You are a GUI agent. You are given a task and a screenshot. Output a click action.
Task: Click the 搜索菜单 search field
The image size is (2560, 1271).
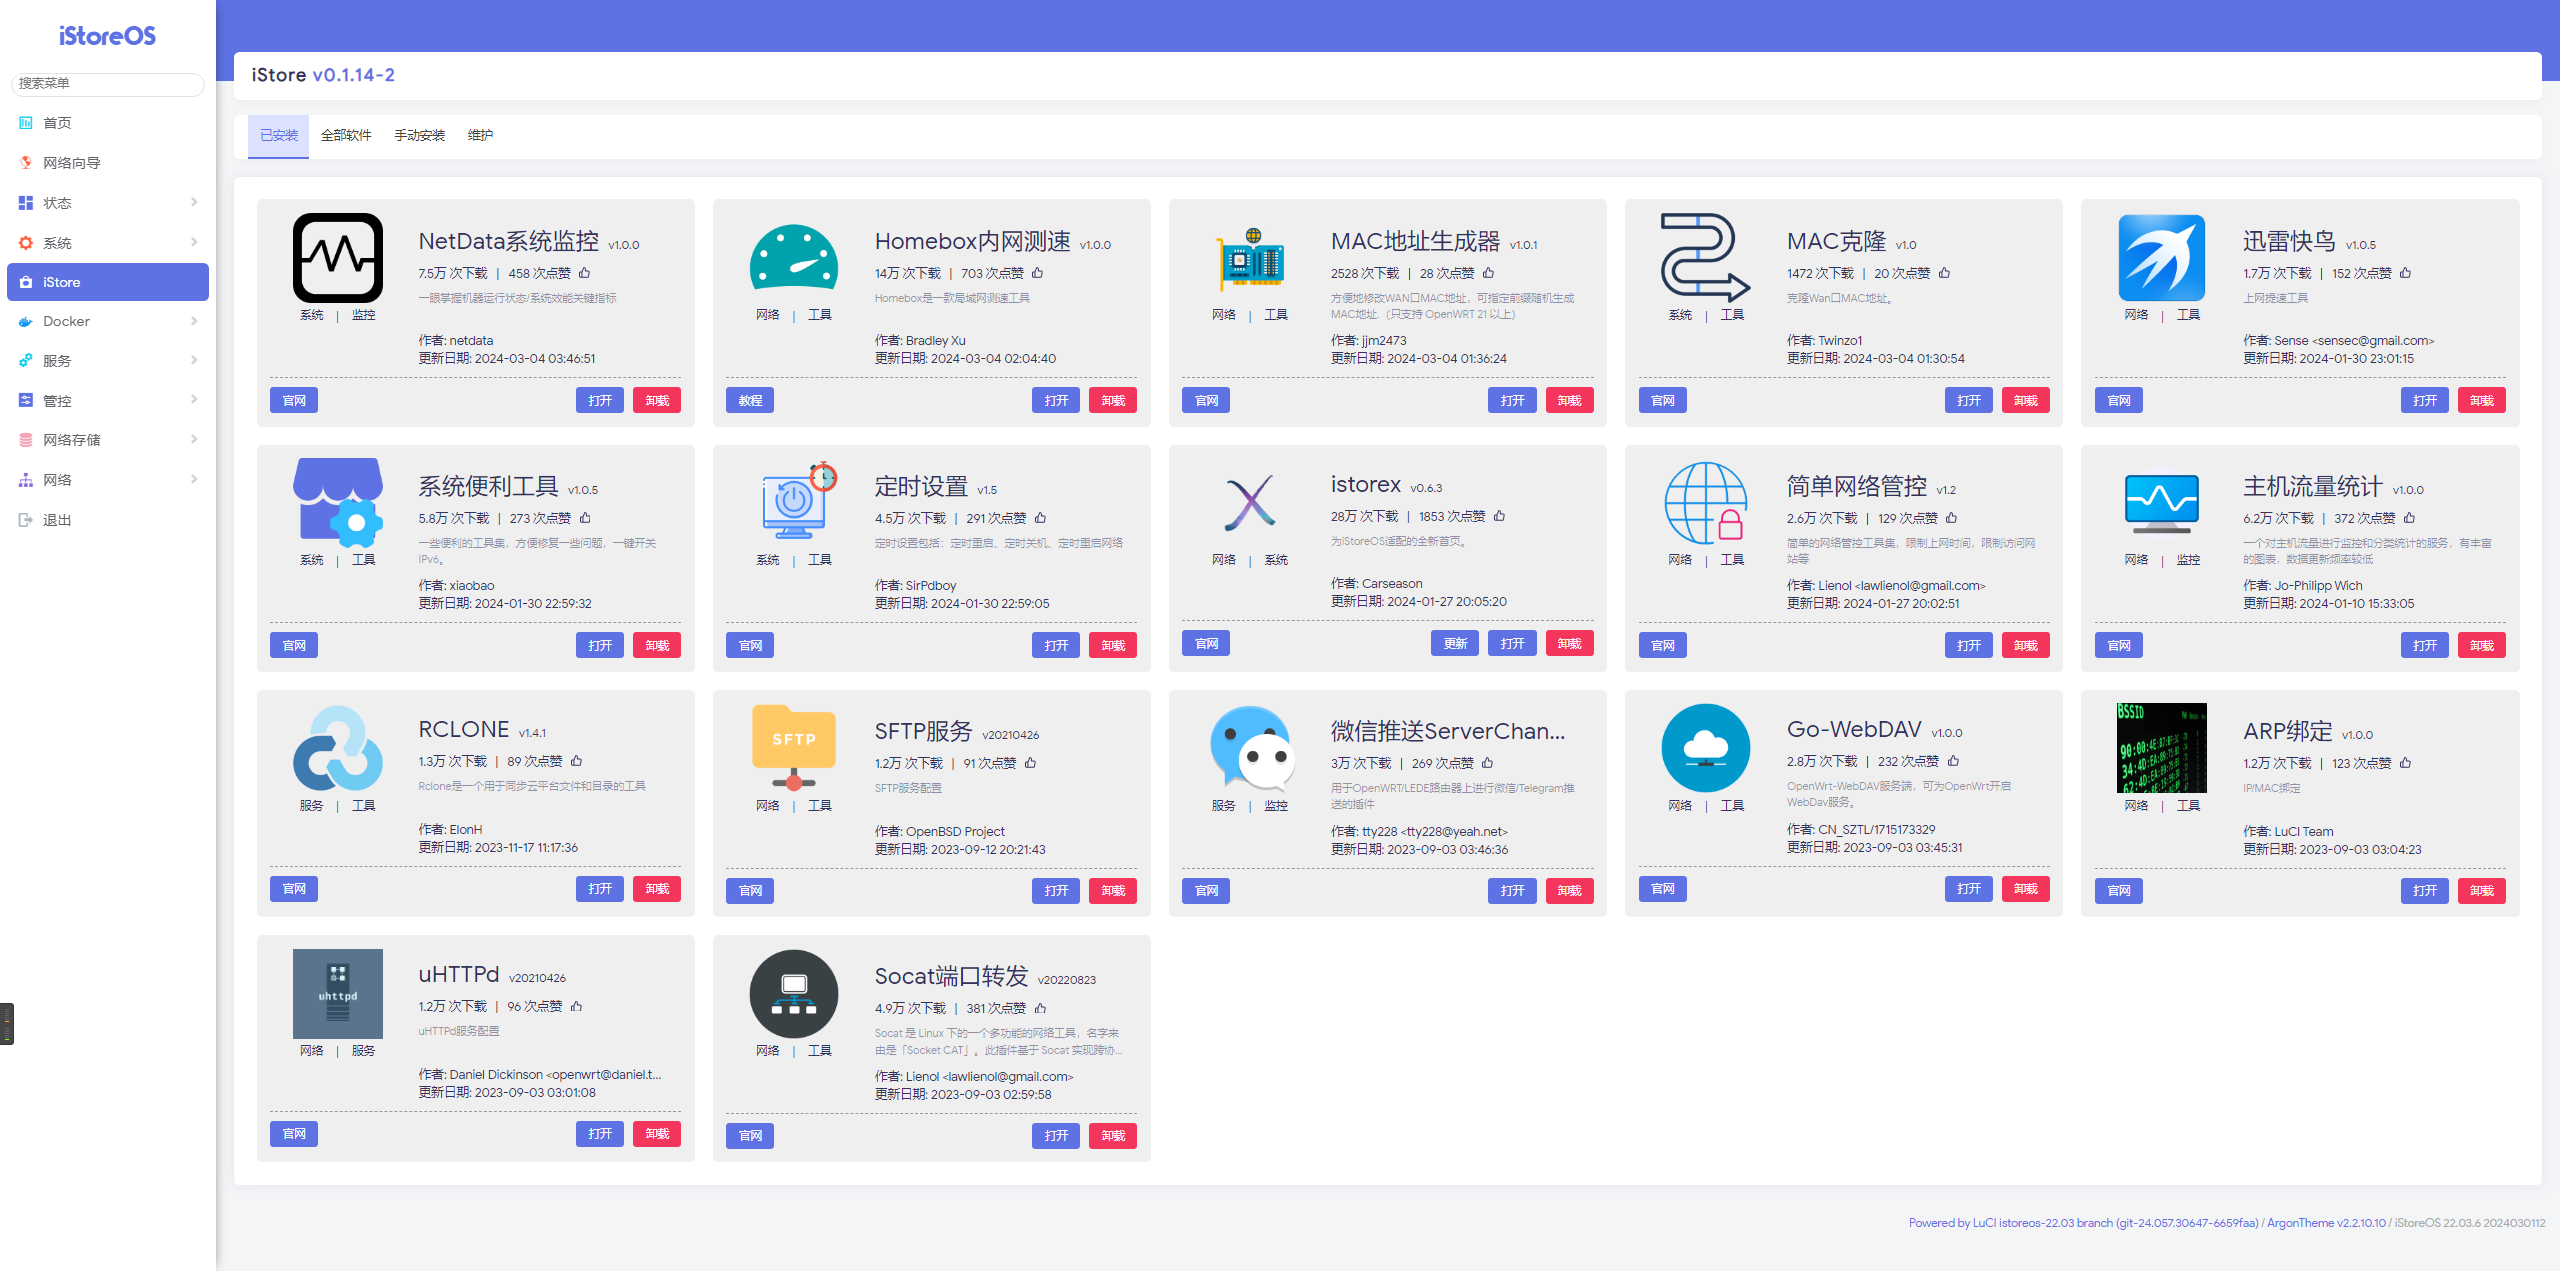coord(107,83)
